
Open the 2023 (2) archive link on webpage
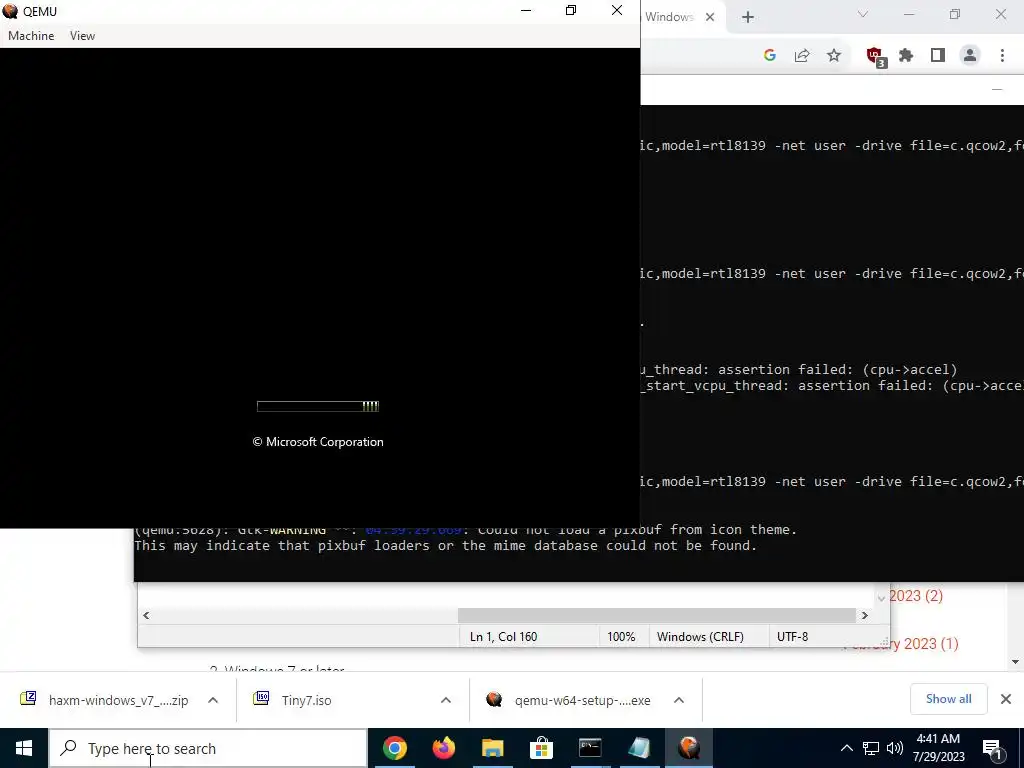(x=916, y=596)
